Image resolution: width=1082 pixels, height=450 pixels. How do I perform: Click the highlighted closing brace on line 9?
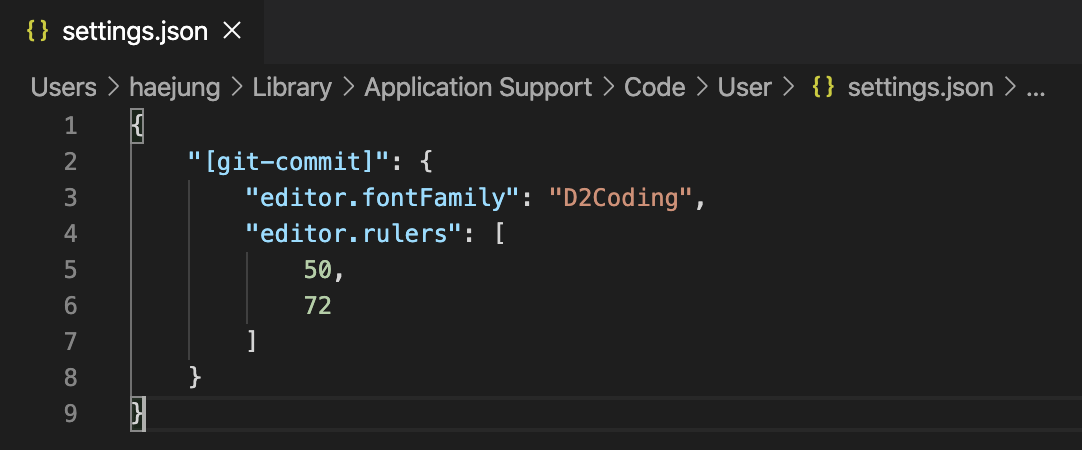click(x=138, y=413)
